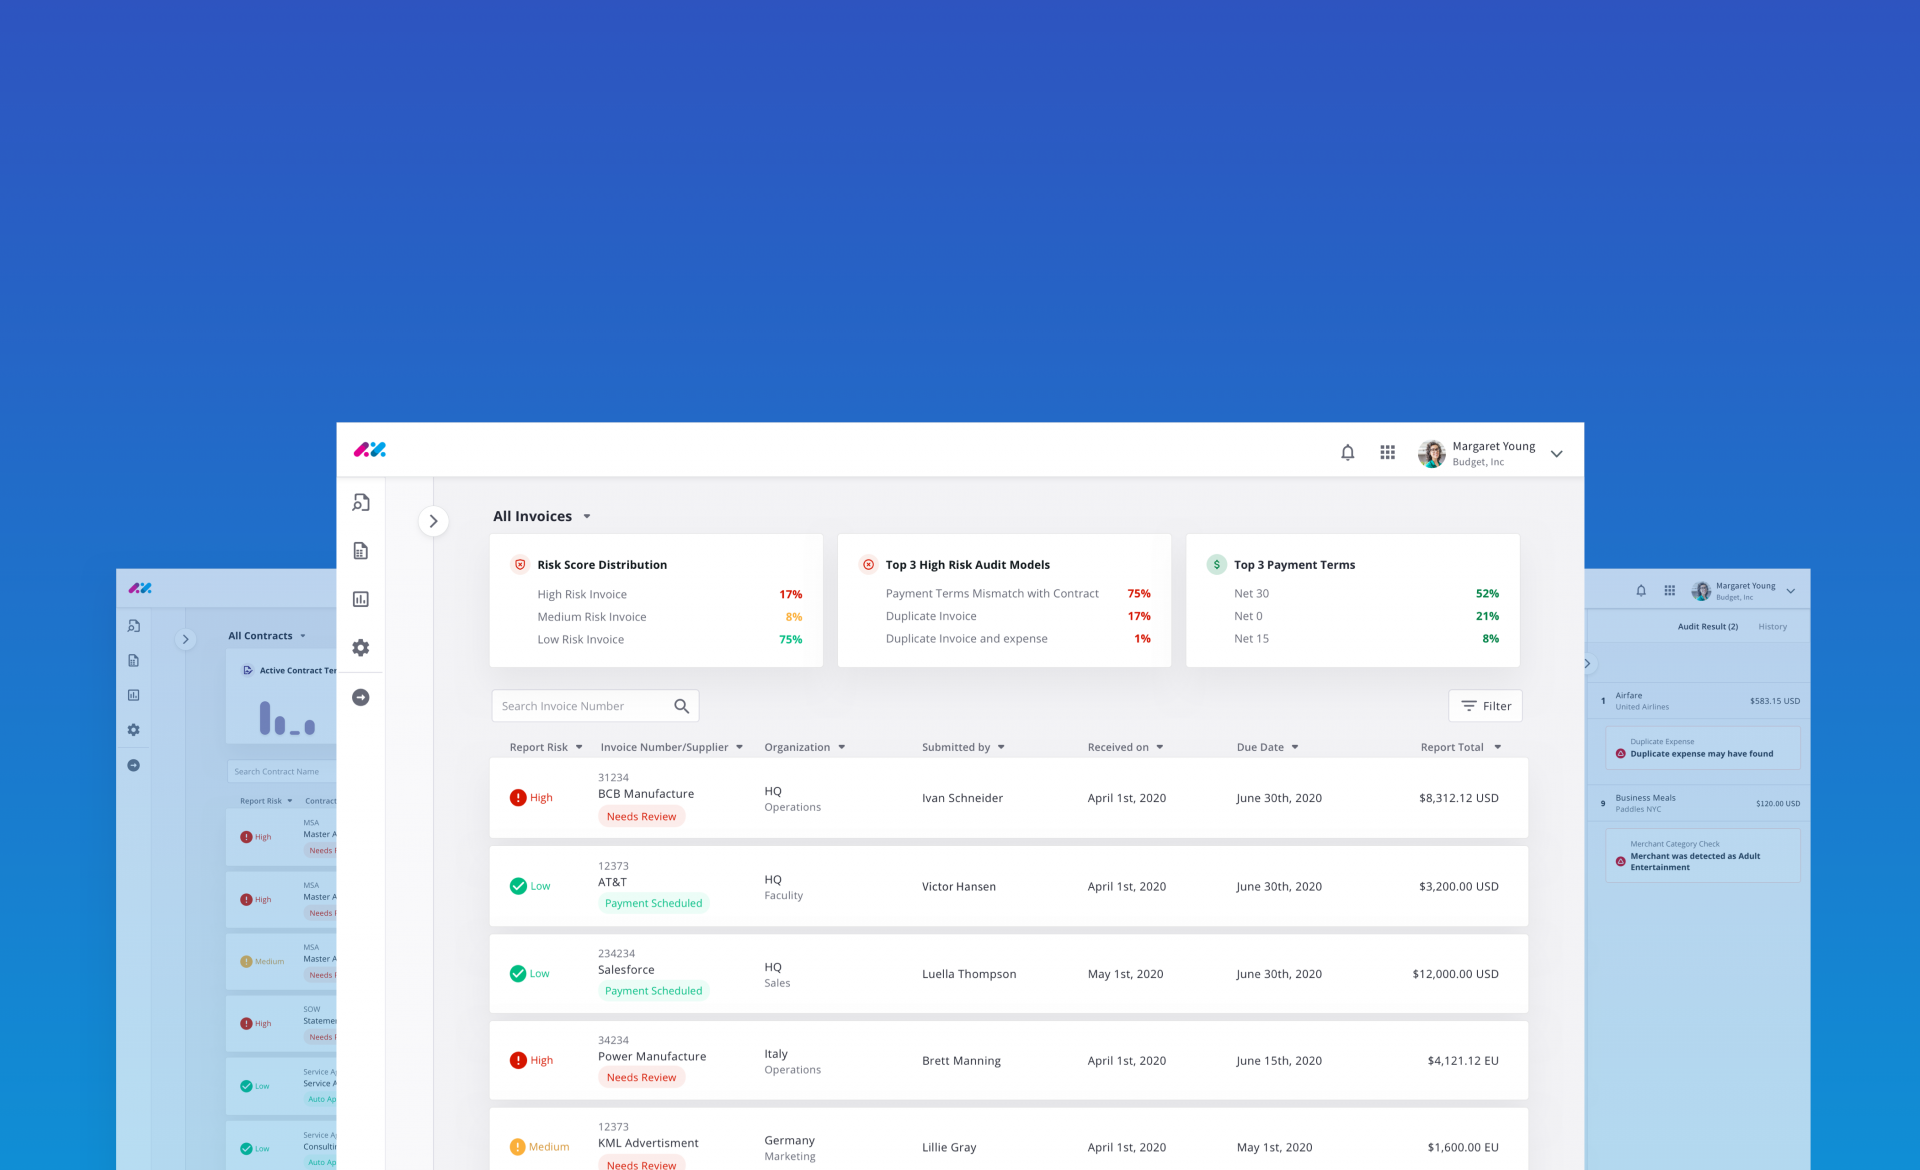Click the app logo in main window header
Screen dimensions: 1920x1170
click(x=369, y=450)
